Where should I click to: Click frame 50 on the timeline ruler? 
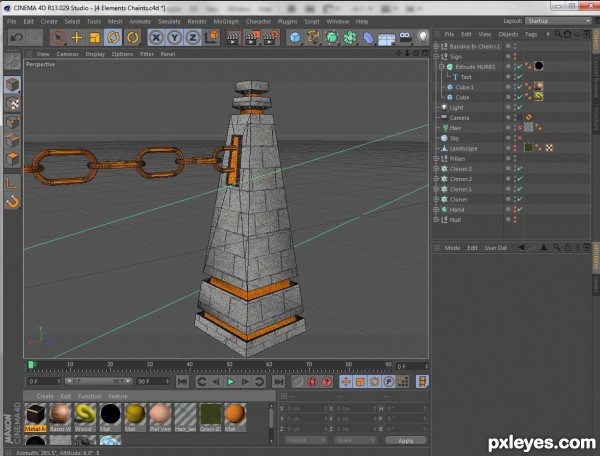[229, 366]
